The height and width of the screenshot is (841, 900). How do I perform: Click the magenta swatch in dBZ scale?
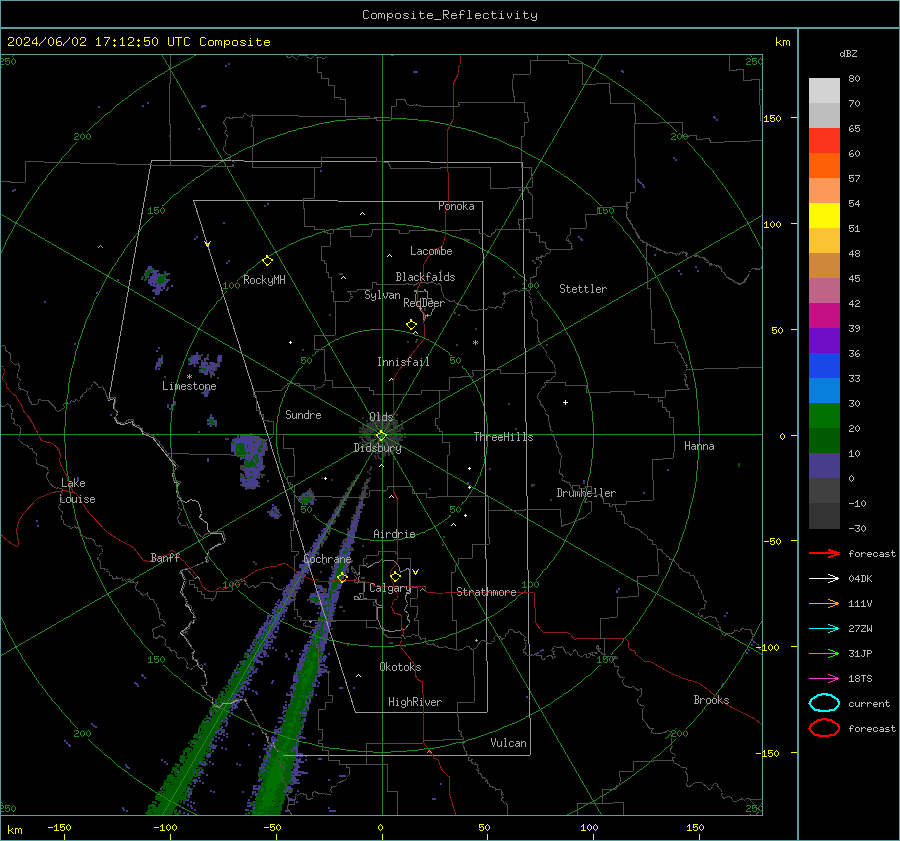tap(824, 315)
